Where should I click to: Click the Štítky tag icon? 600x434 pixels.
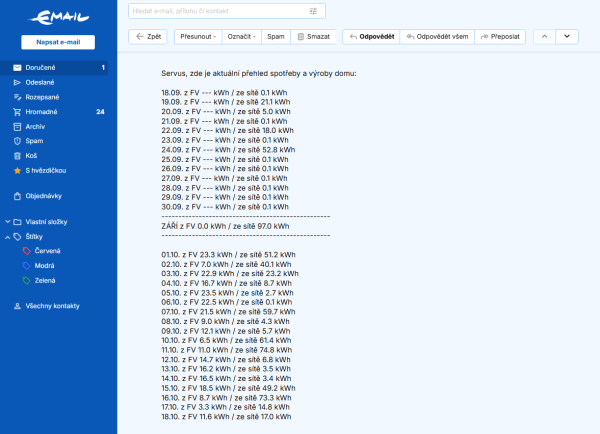click(17, 237)
